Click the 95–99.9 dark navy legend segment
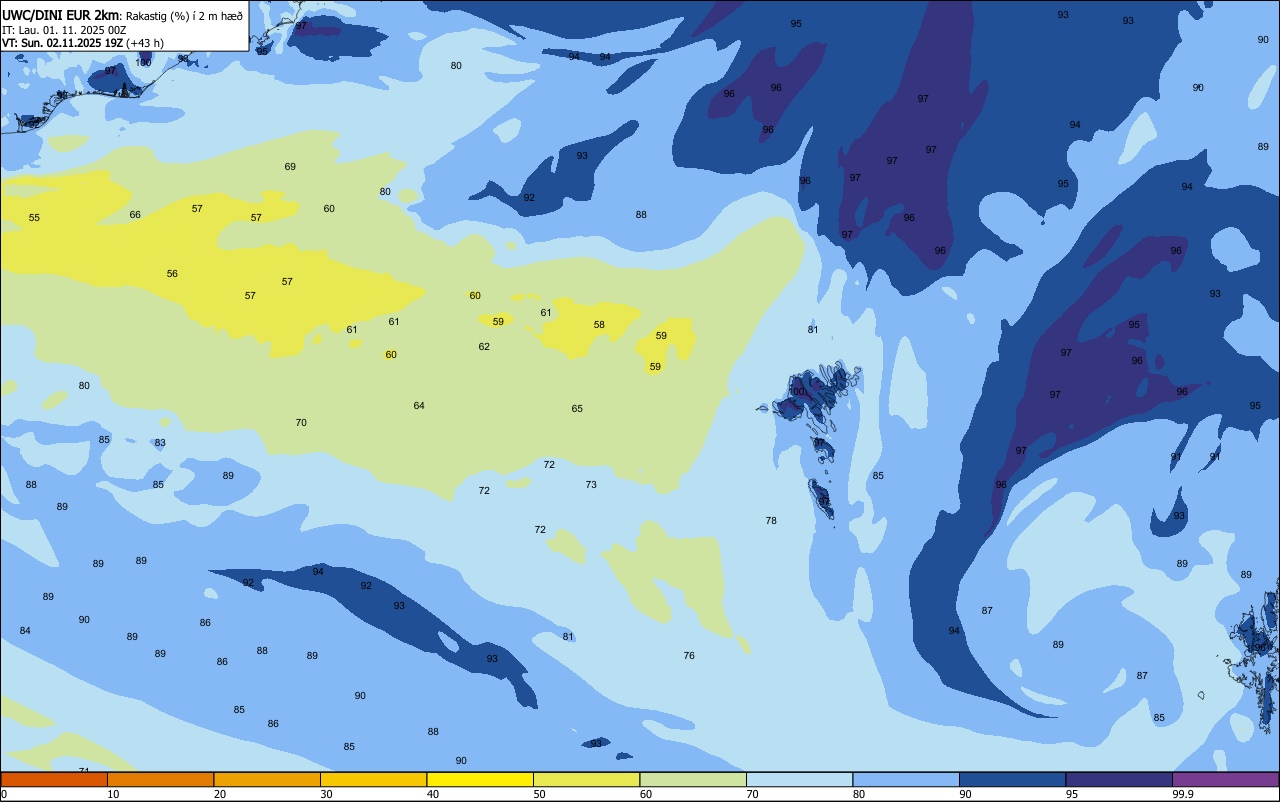 [1119, 779]
